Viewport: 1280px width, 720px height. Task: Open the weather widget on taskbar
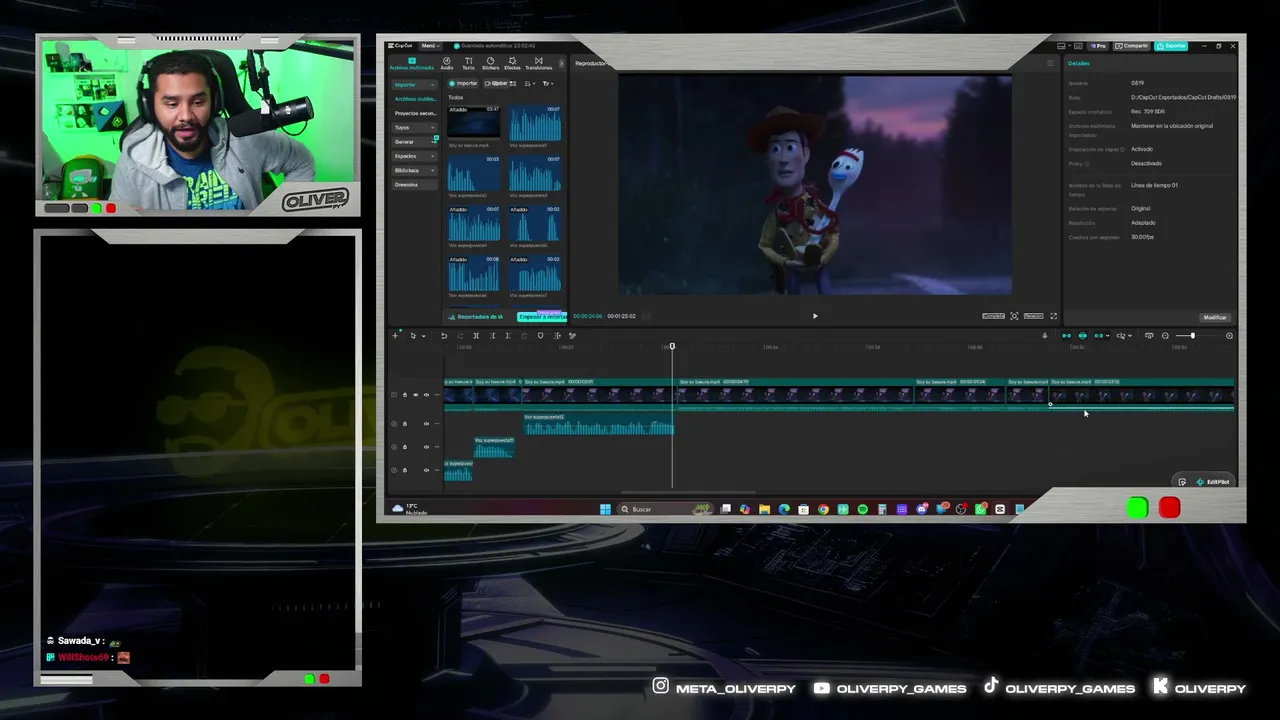click(x=410, y=509)
